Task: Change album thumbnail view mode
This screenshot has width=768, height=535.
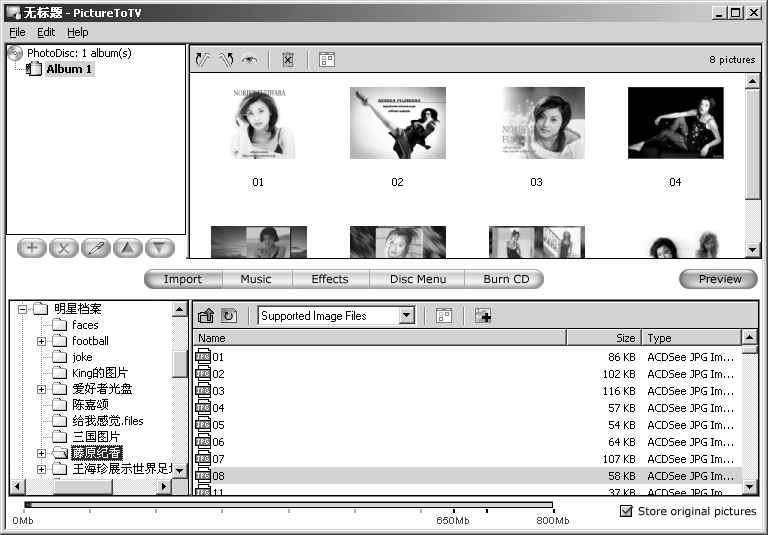Action: tap(327, 60)
